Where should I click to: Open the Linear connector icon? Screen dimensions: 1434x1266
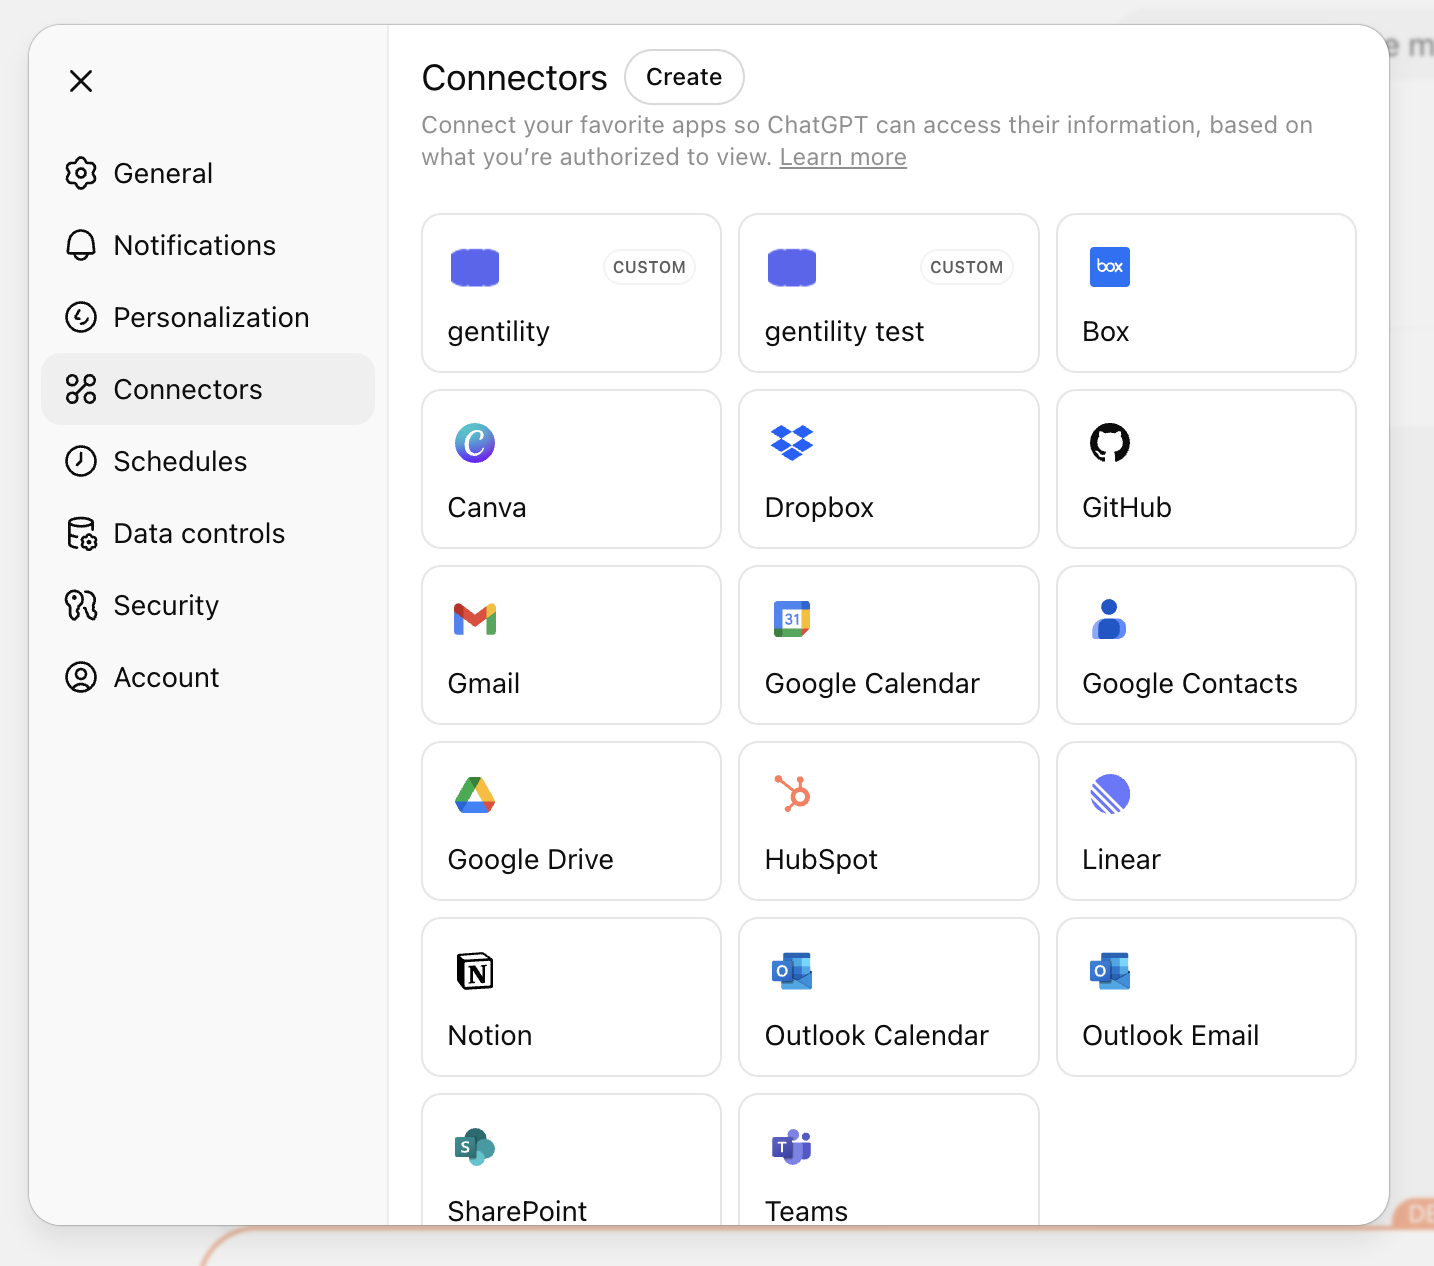(x=1109, y=795)
